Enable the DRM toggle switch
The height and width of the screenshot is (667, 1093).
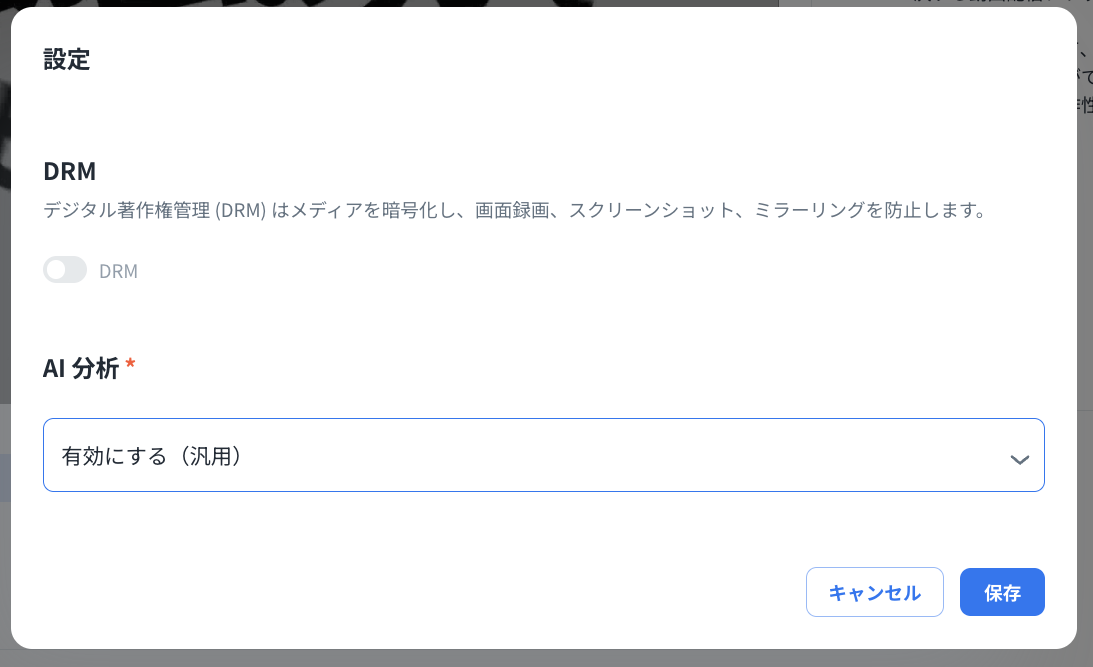65,270
